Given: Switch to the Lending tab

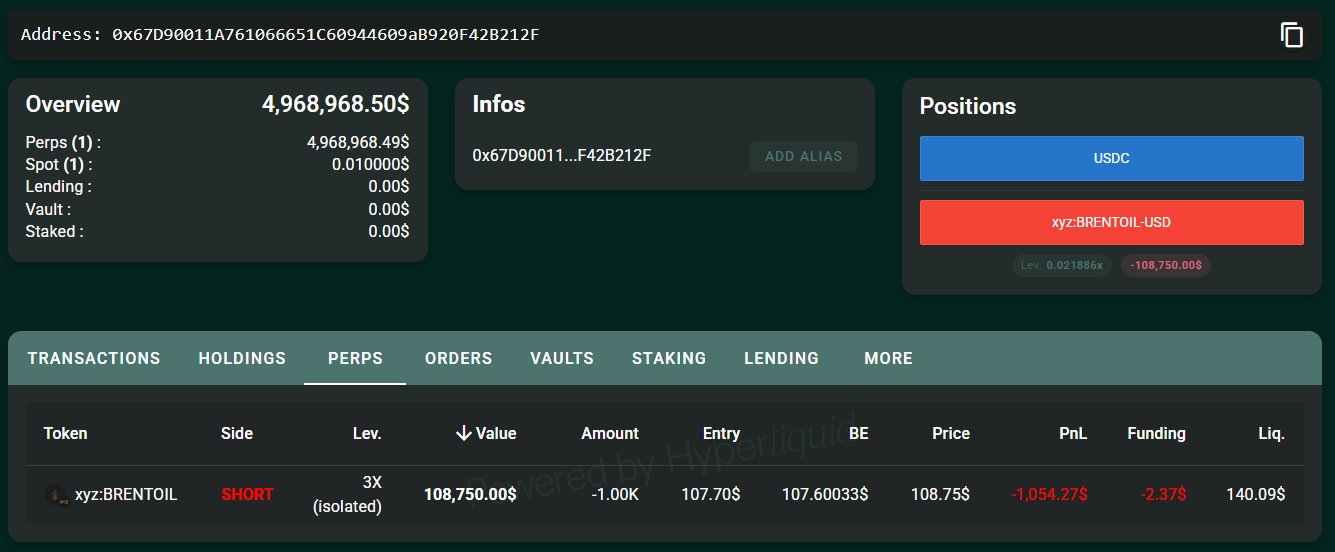Looking at the screenshot, I should tap(781, 358).
